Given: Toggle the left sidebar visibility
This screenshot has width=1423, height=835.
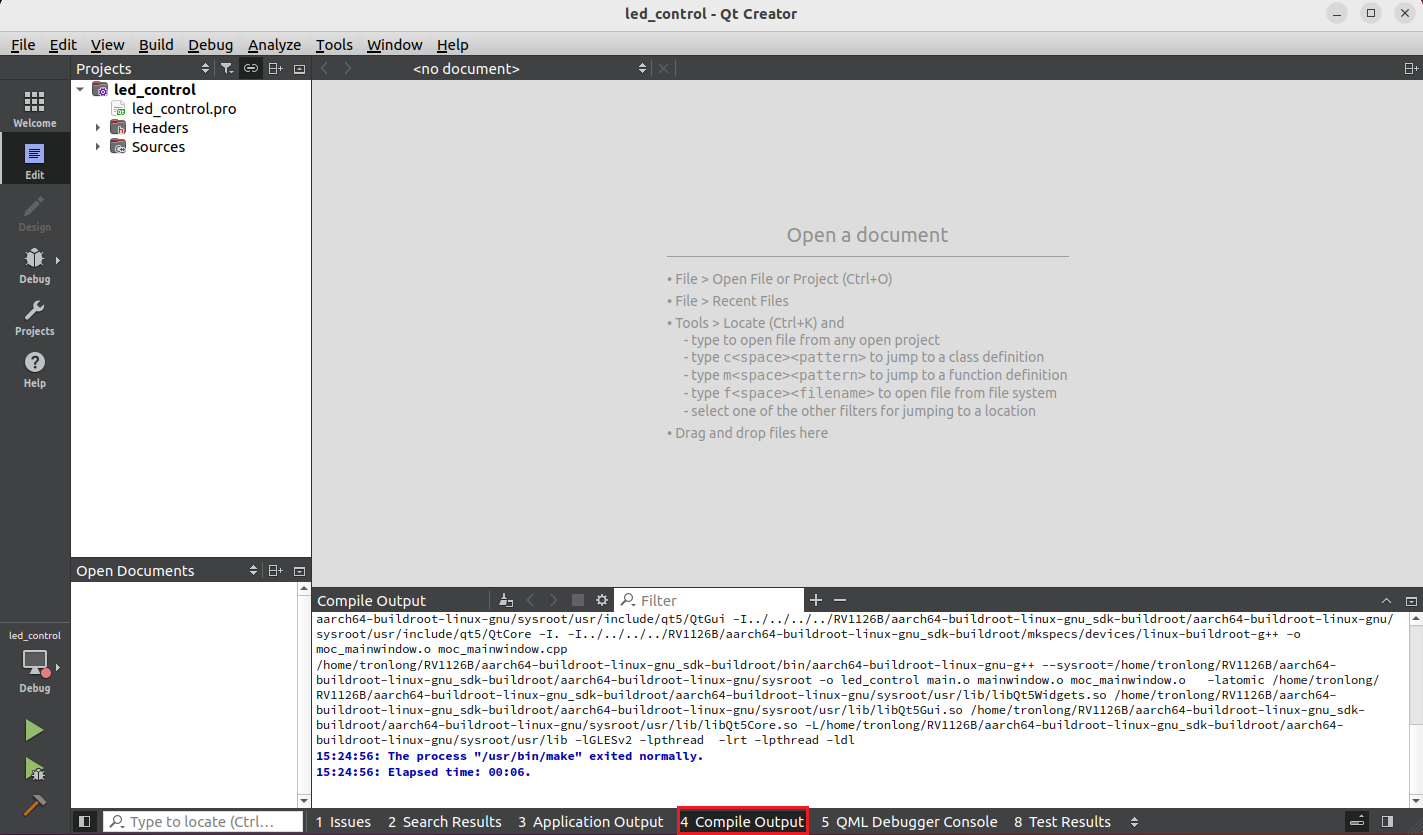Looking at the screenshot, I should [85, 821].
